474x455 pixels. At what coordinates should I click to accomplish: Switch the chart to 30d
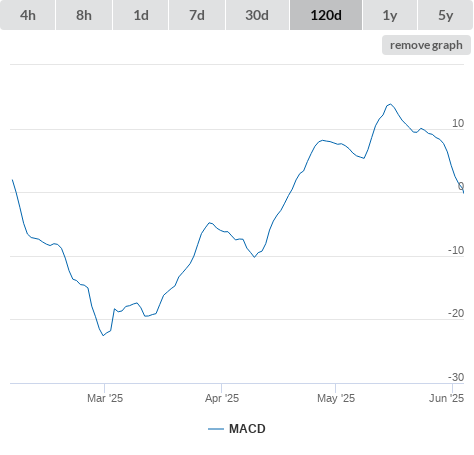click(257, 15)
